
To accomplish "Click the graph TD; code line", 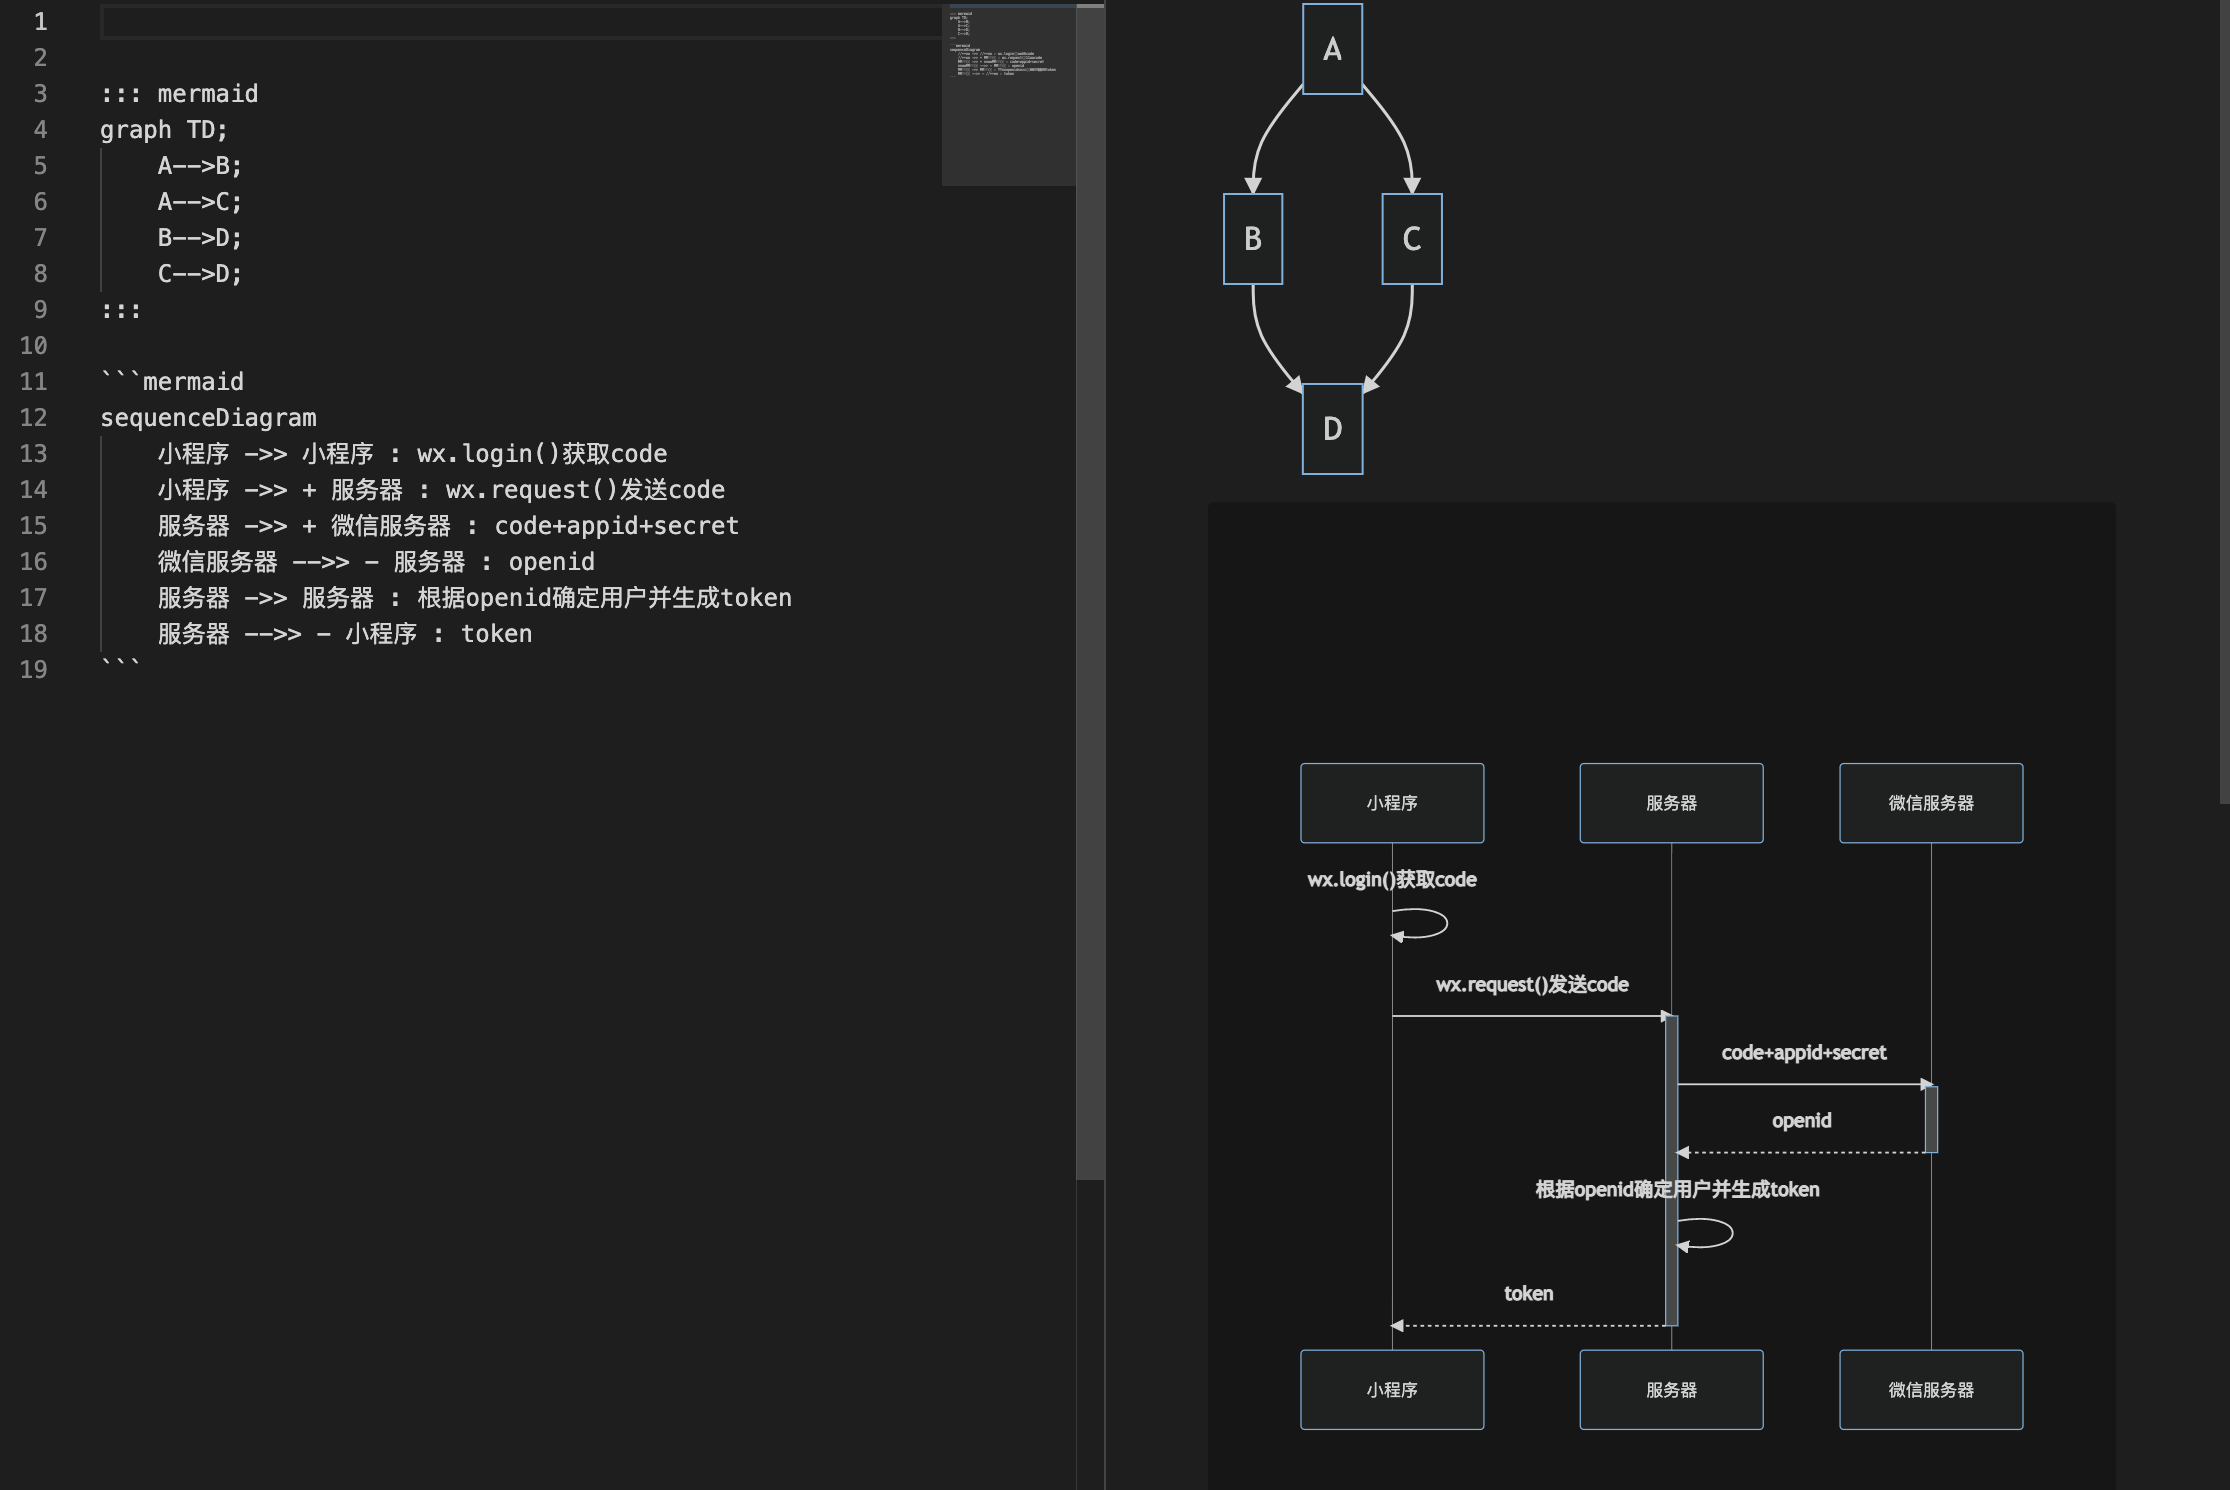I will [164, 130].
